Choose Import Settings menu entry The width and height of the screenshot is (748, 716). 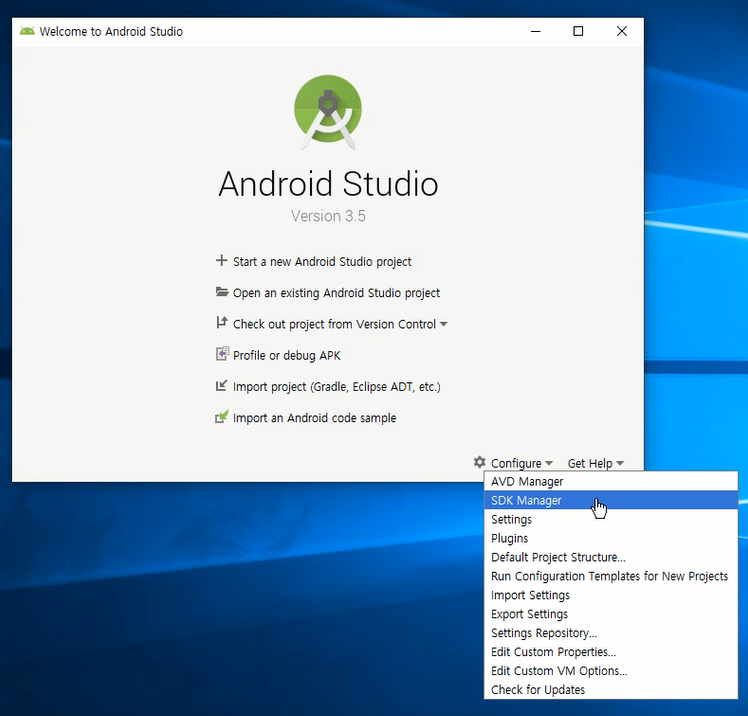tap(611, 595)
